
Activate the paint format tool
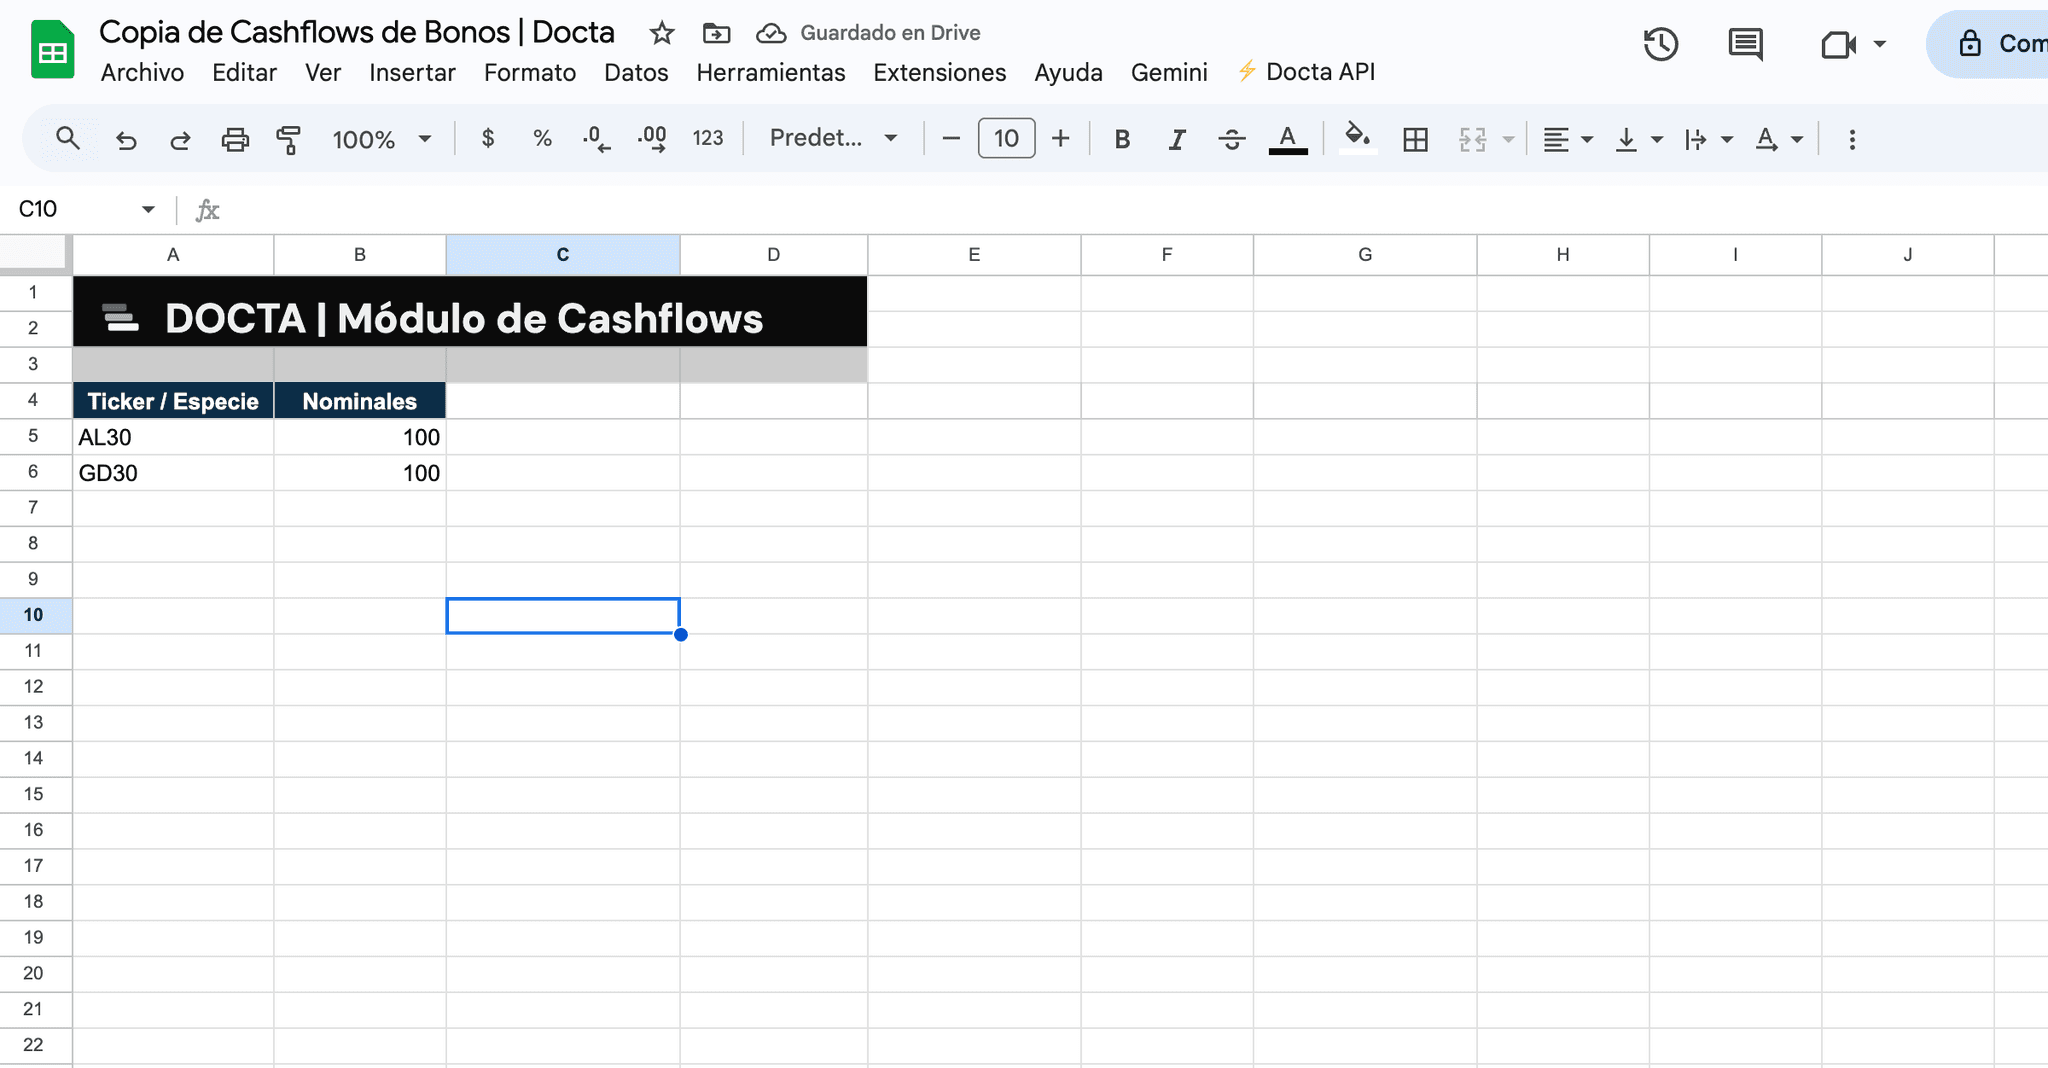point(289,139)
